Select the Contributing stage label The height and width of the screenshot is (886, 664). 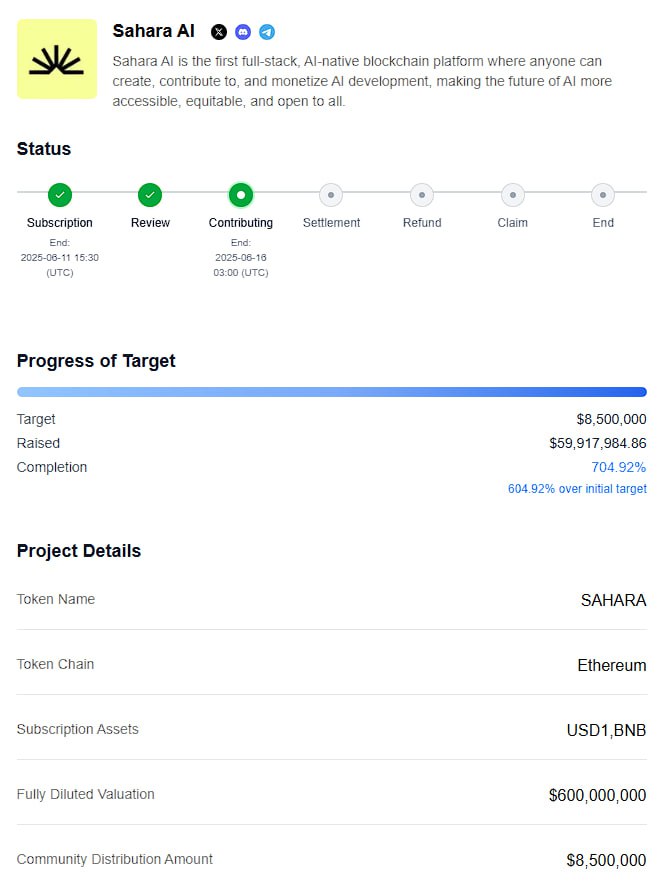click(x=241, y=223)
